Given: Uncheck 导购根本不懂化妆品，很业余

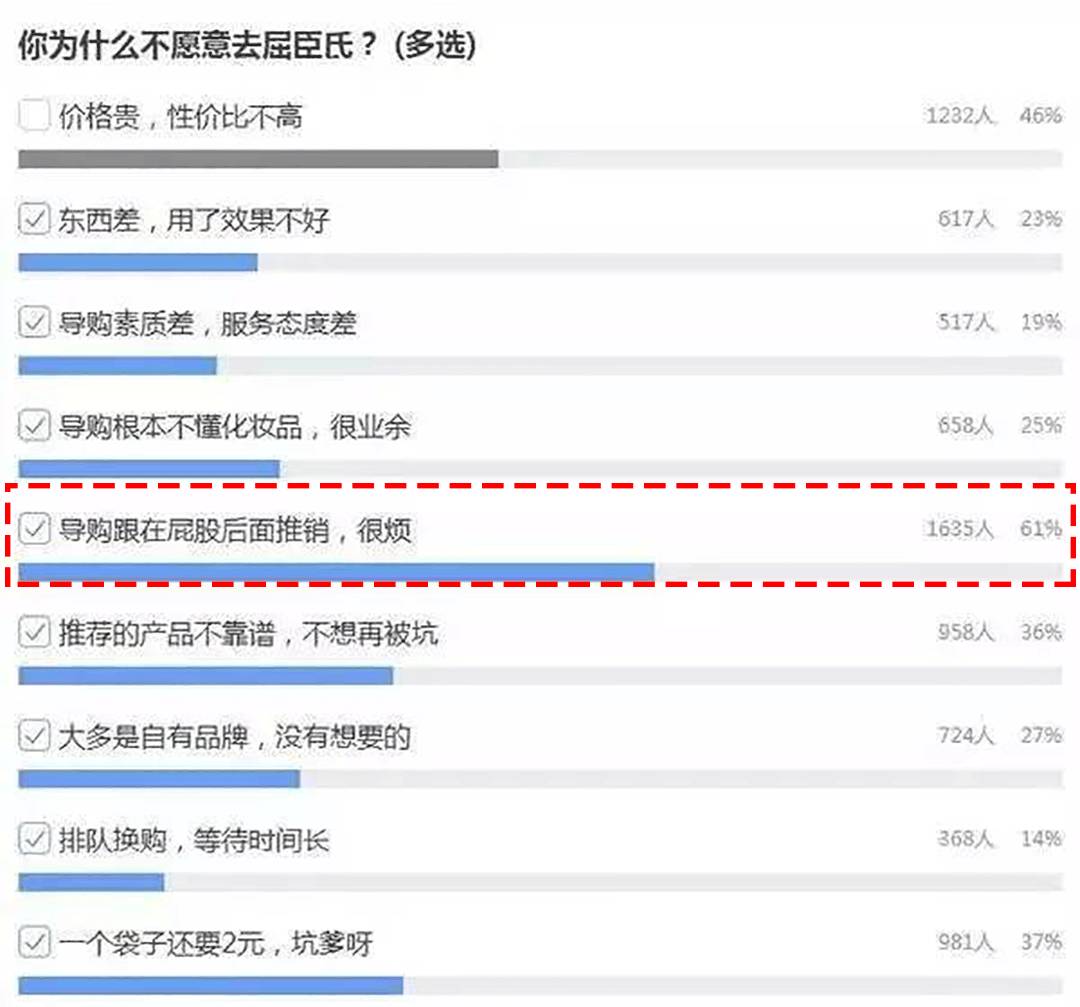Looking at the screenshot, I should tap(34, 425).
